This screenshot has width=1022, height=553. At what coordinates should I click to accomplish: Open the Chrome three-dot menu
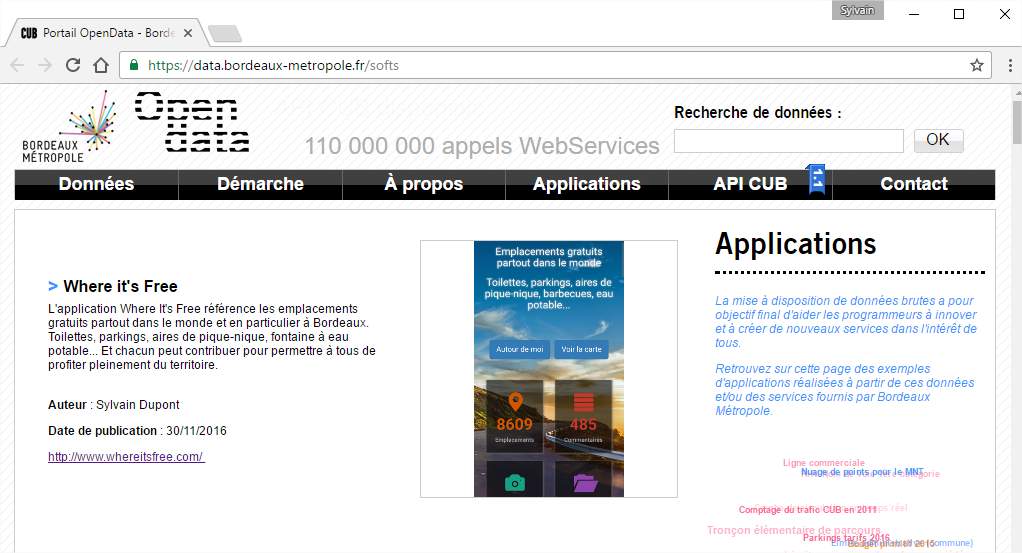pyautogui.click(x=1010, y=65)
